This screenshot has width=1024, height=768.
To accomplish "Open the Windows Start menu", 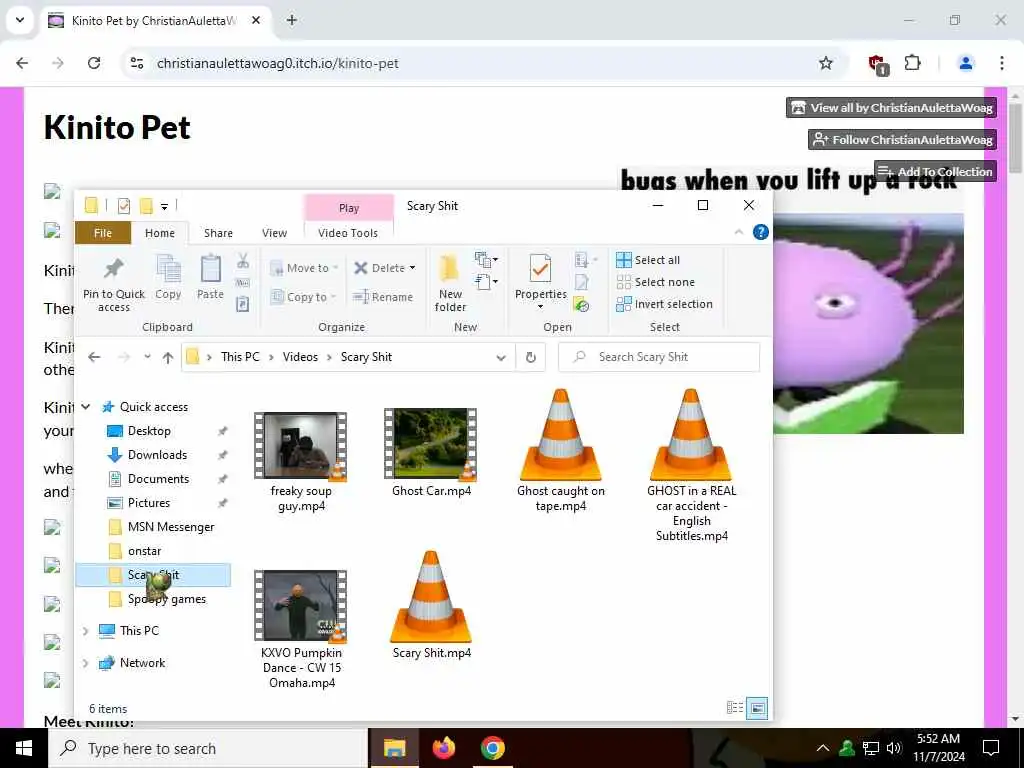I will click(24, 748).
